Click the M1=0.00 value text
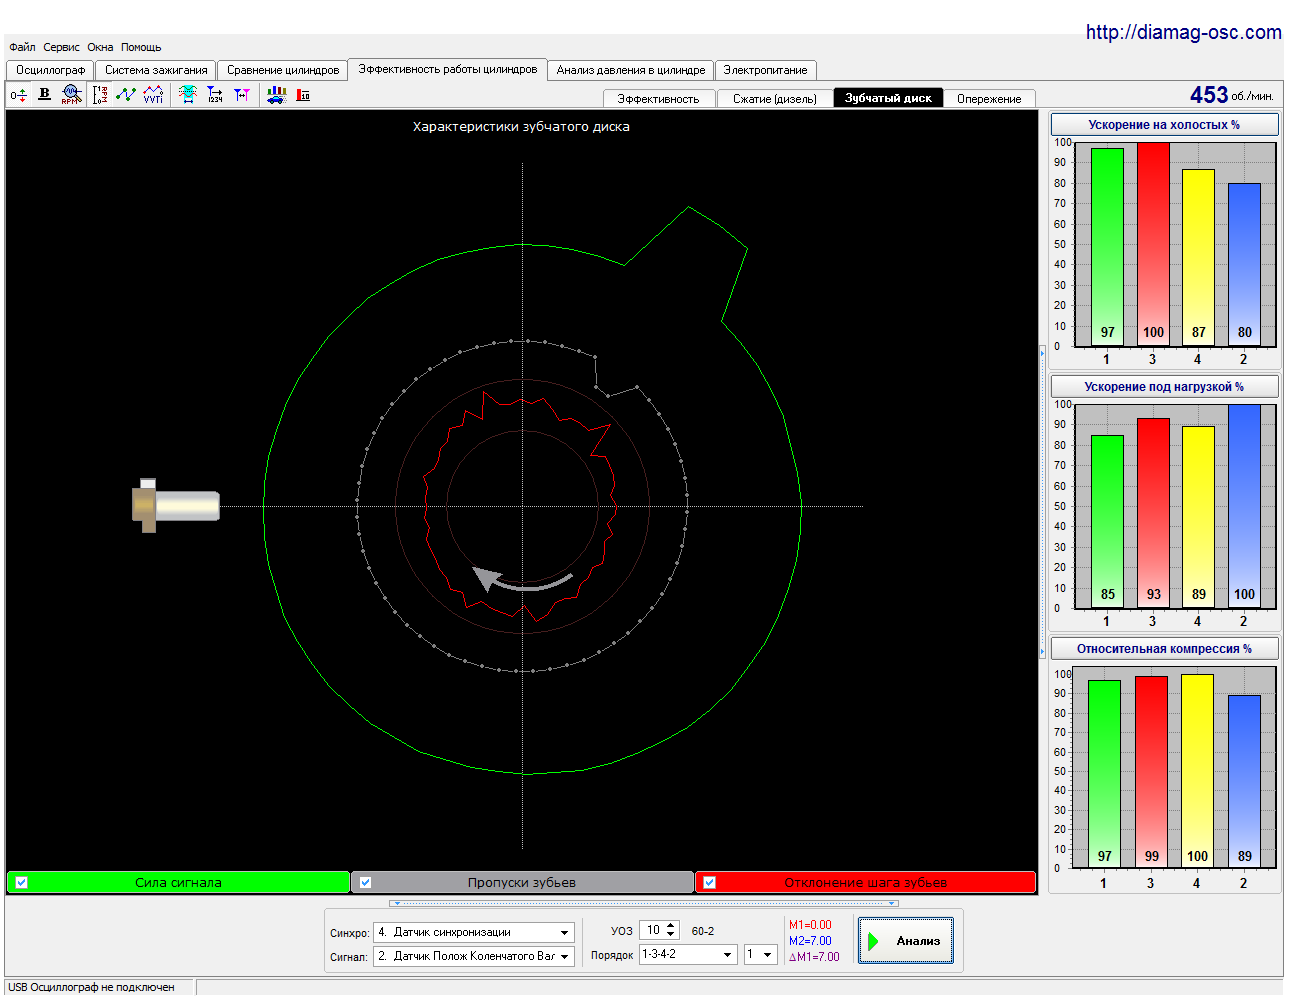The width and height of the screenshot is (1296, 1000). point(810,925)
